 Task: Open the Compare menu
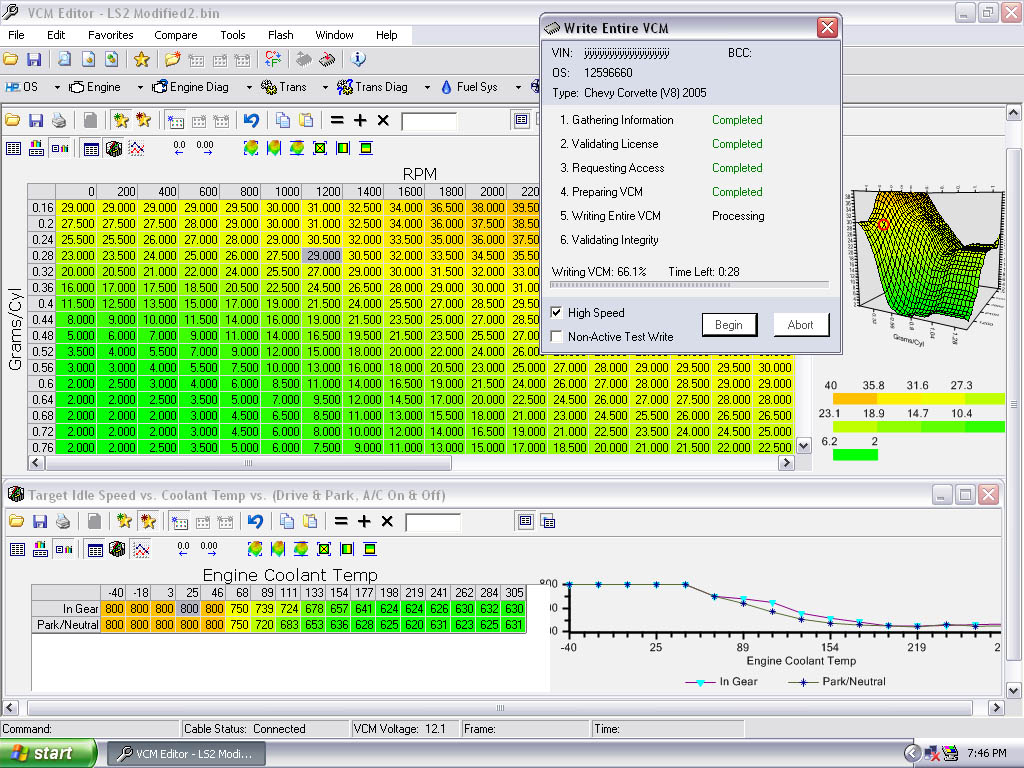pos(175,34)
